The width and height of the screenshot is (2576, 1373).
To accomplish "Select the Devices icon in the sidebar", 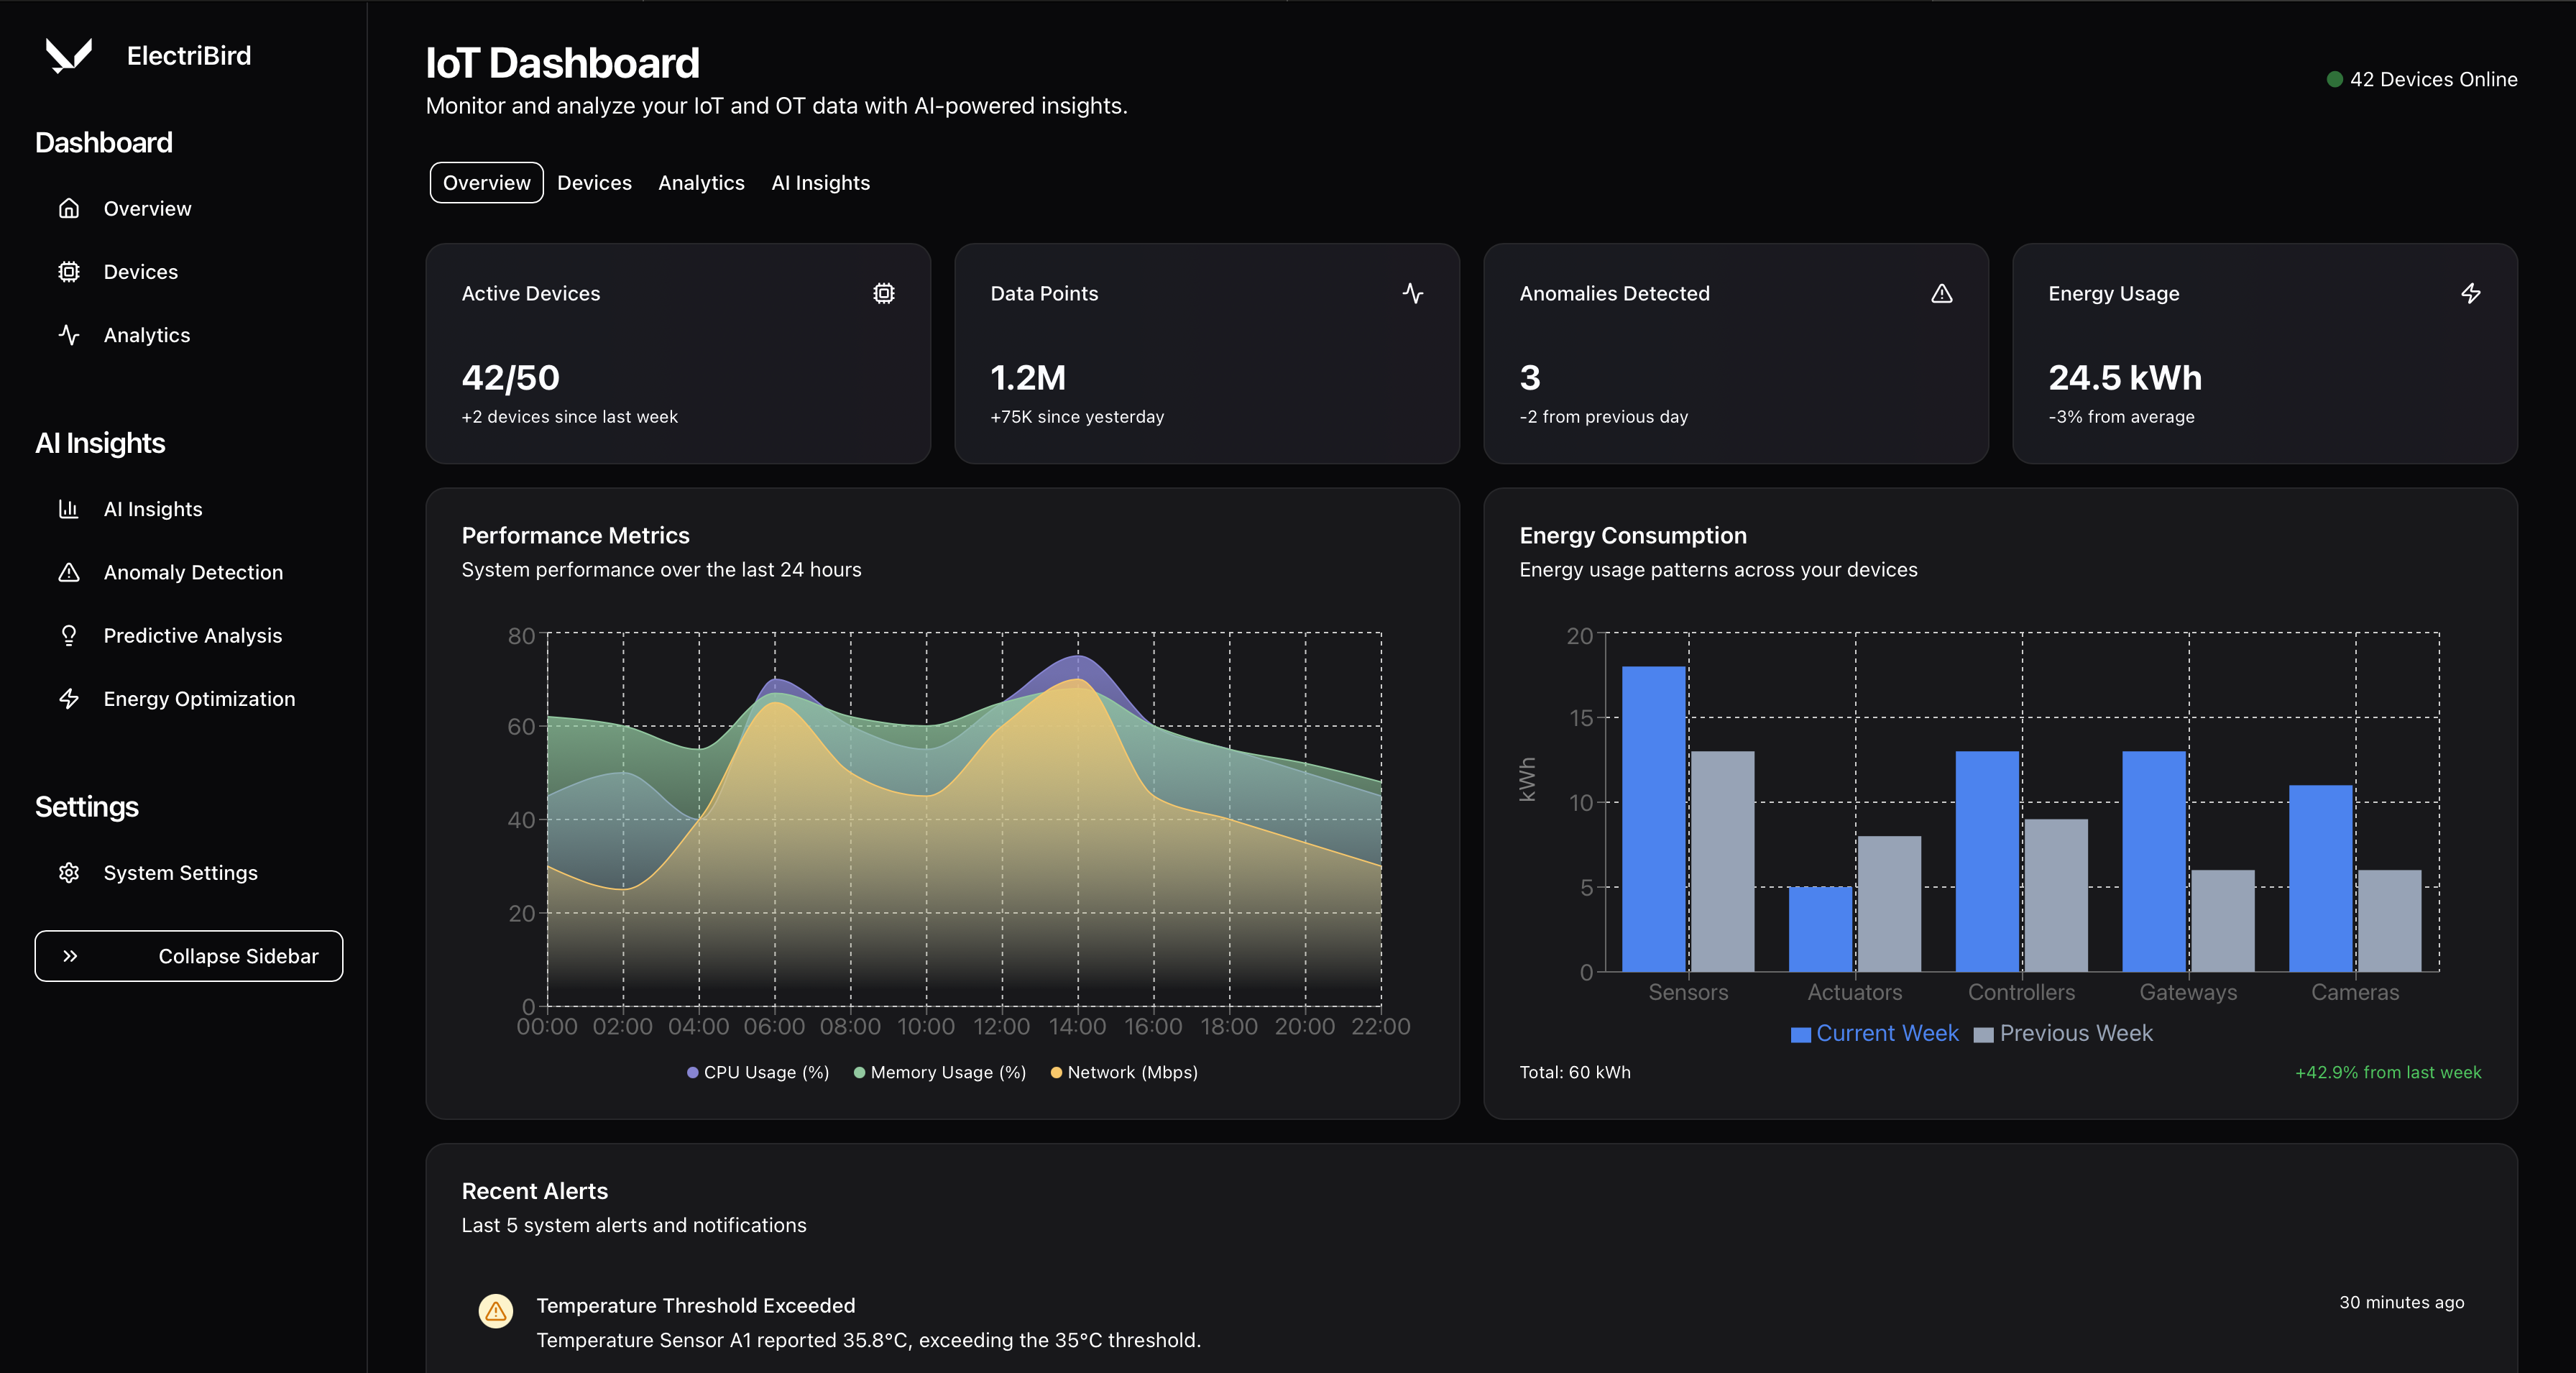I will (x=69, y=271).
